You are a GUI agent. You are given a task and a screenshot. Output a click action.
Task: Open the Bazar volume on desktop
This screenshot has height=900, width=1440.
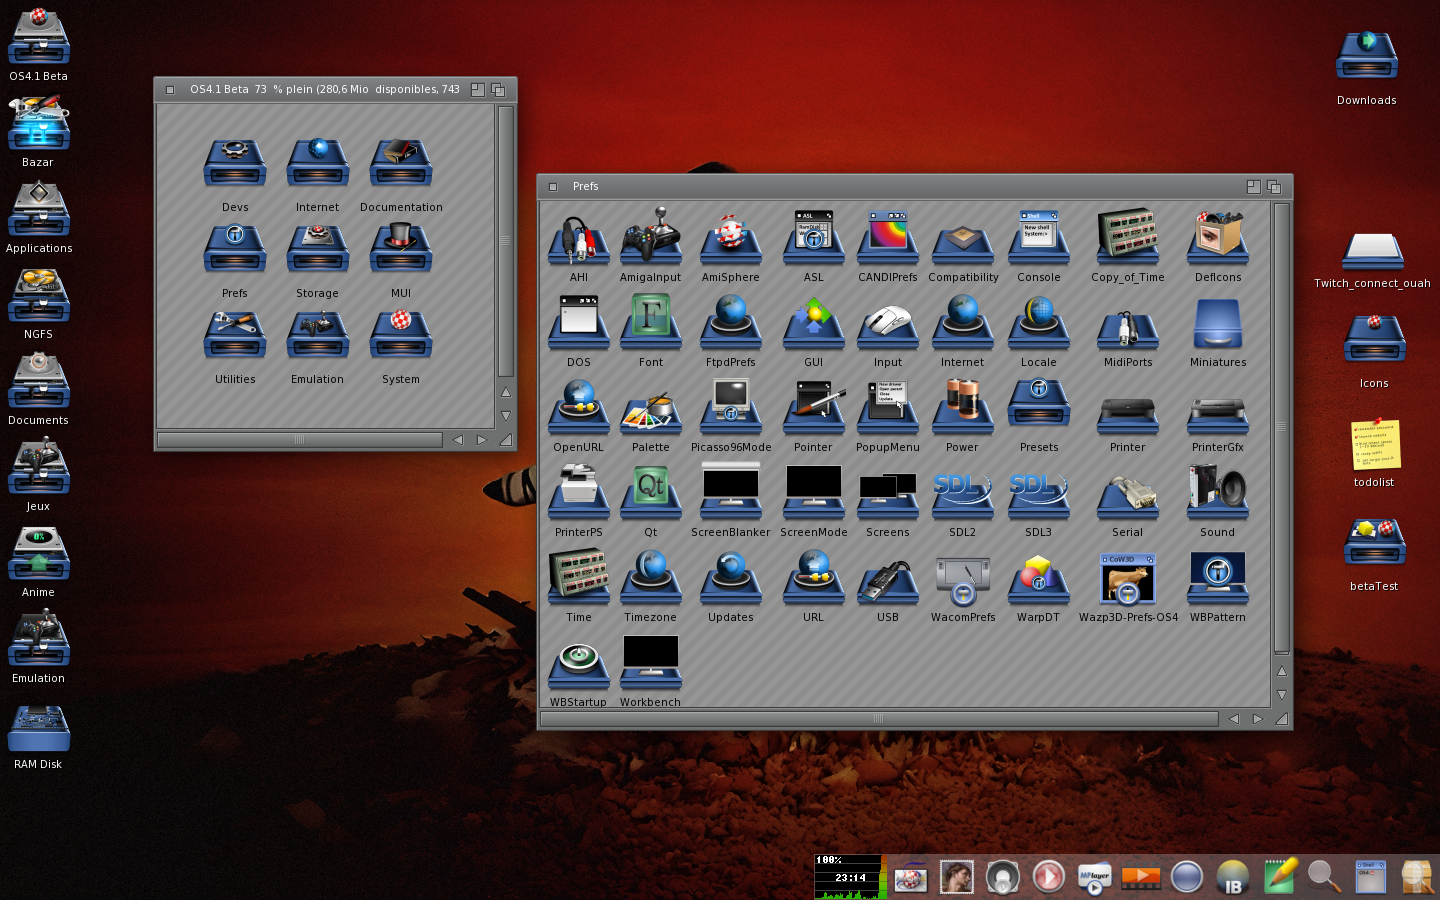coord(38,123)
